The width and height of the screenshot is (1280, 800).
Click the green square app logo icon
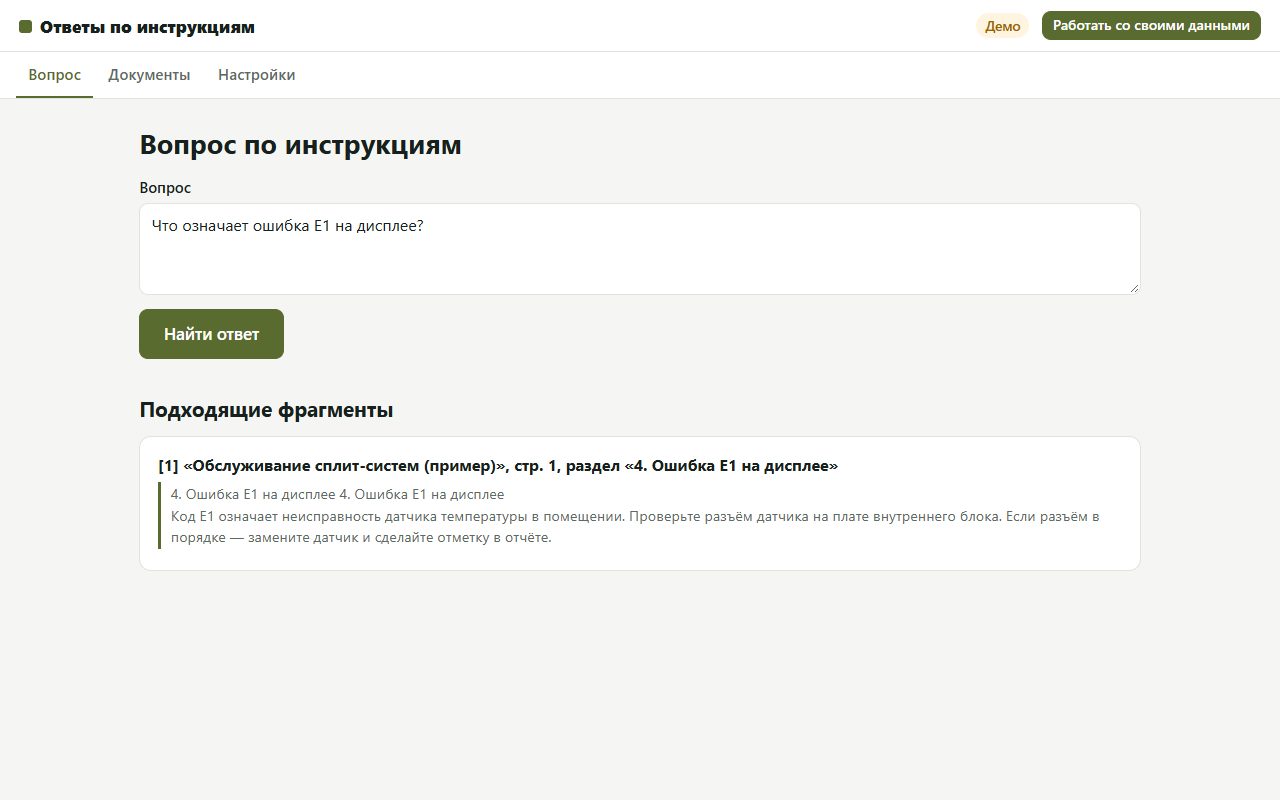coord(26,27)
